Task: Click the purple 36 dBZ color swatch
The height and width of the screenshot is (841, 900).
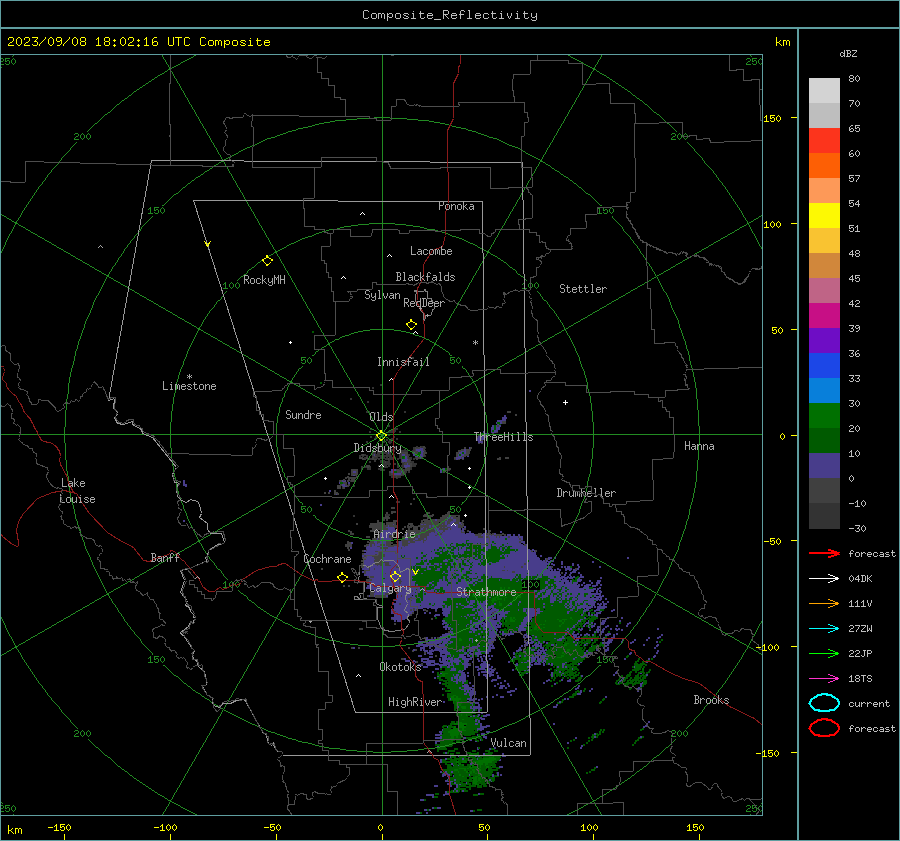Action: pyautogui.click(x=824, y=340)
